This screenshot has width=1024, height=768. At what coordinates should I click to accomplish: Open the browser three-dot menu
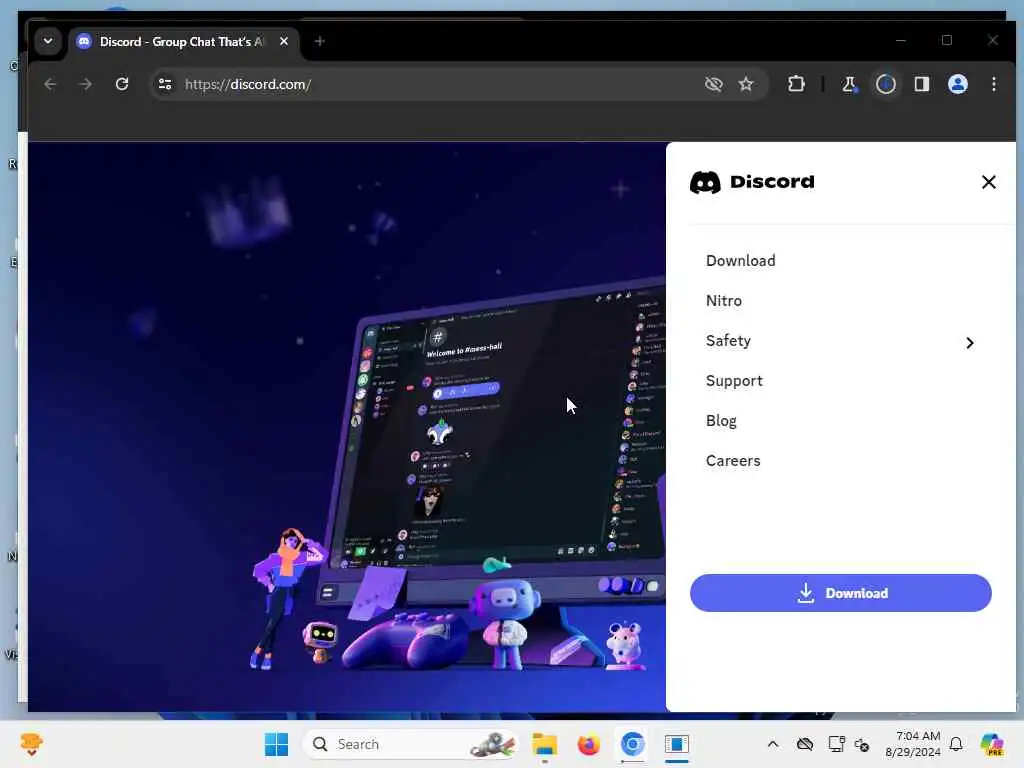993,84
